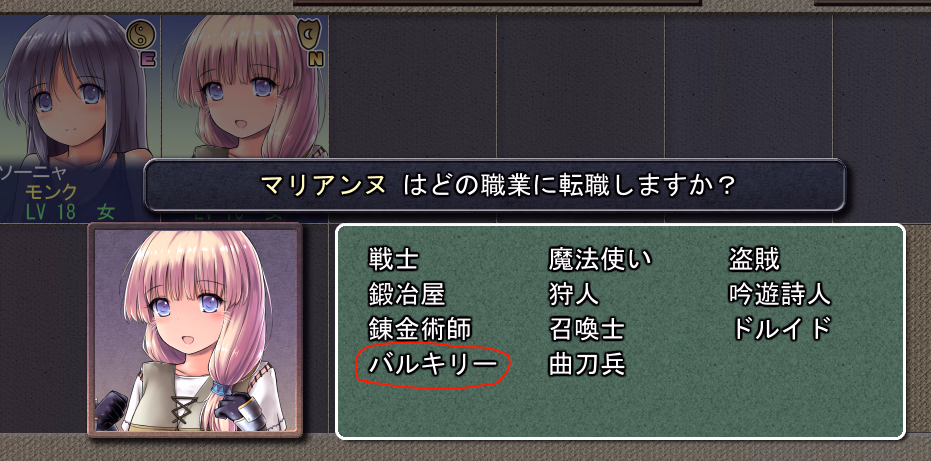Image resolution: width=931 pixels, height=461 pixels.
Task: Select the pink-haired party member portrait
Action: [x=246, y=87]
